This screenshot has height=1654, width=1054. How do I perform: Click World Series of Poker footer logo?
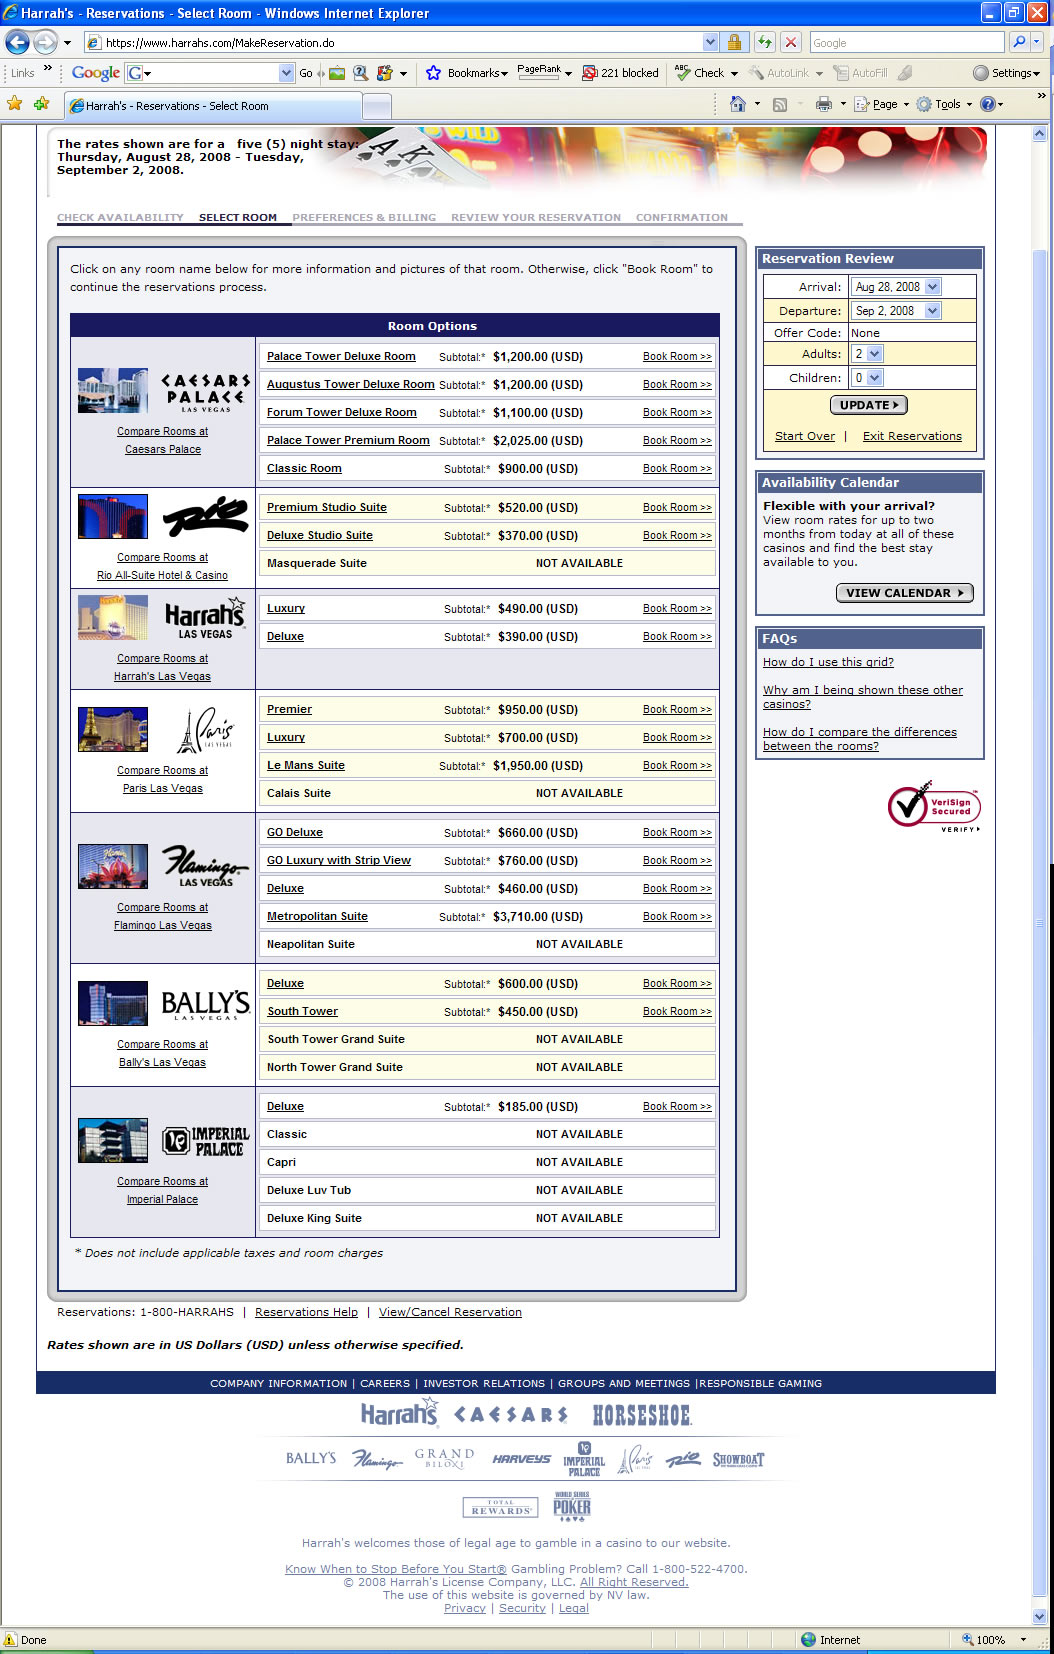click(x=572, y=1506)
